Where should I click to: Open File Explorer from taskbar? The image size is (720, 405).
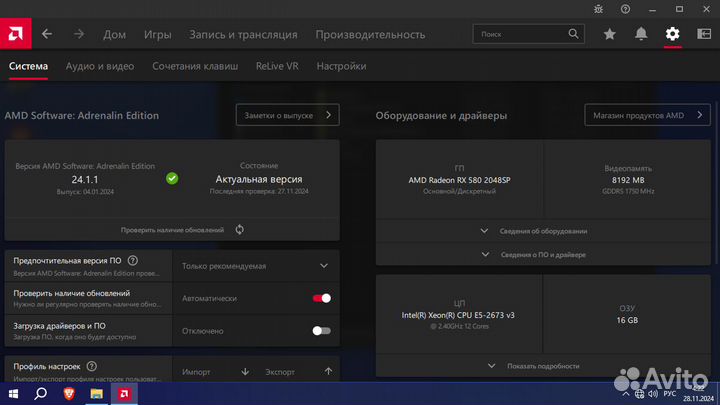tap(96, 394)
